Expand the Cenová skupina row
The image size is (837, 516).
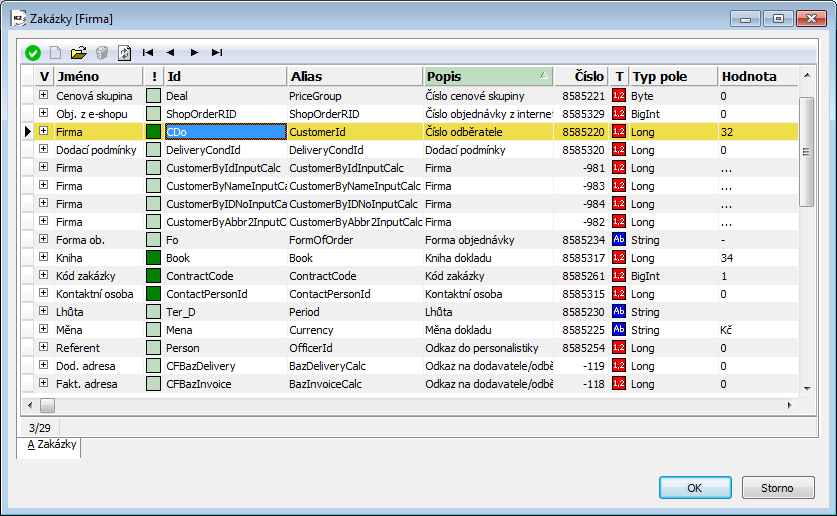pos(43,95)
